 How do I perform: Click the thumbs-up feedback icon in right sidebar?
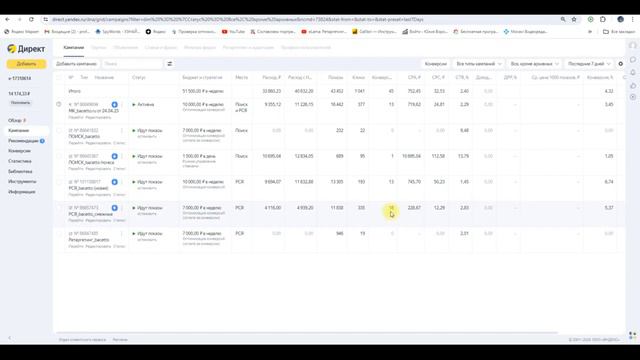pos(633,86)
